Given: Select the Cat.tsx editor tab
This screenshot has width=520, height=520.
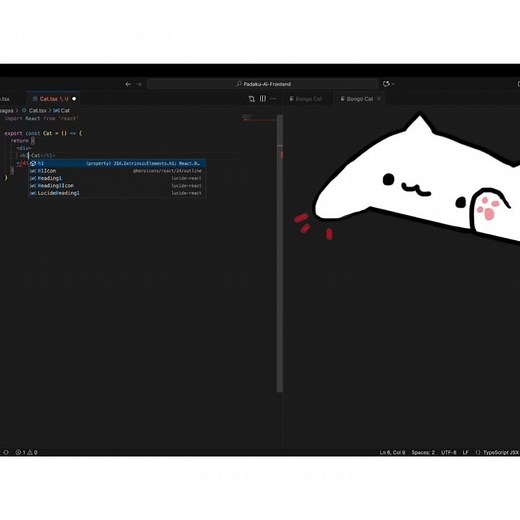Looking at the screenshot, I should point(53,99).
